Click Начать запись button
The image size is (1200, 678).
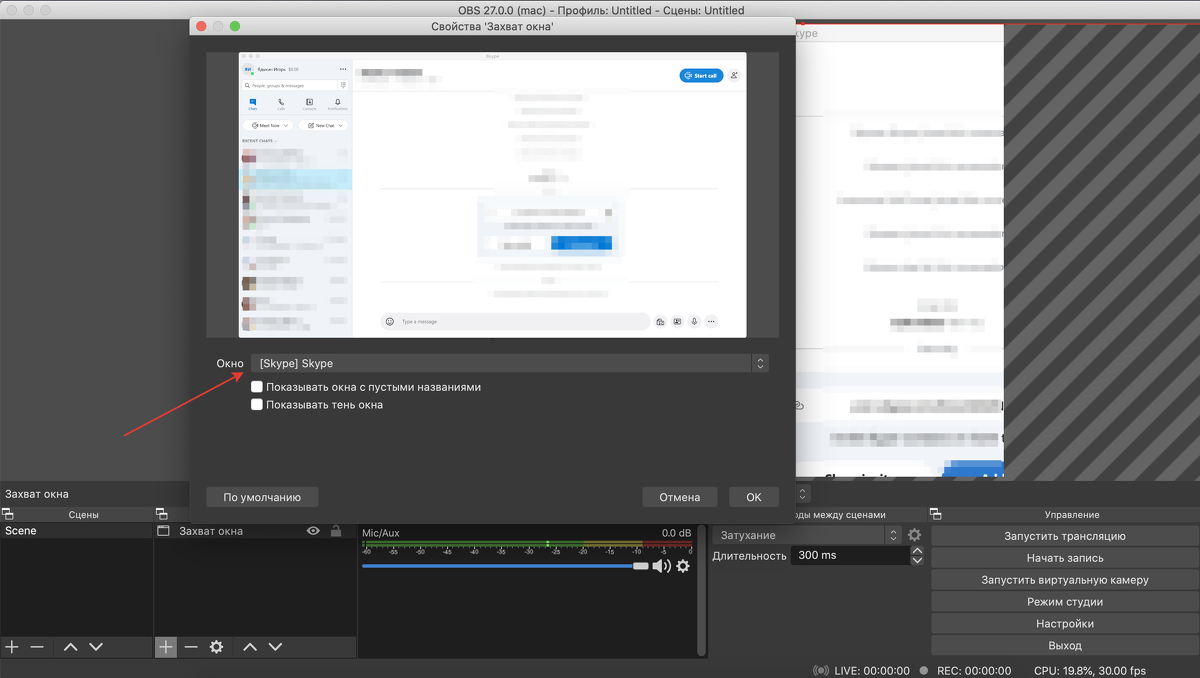[x=1065, y=558]
